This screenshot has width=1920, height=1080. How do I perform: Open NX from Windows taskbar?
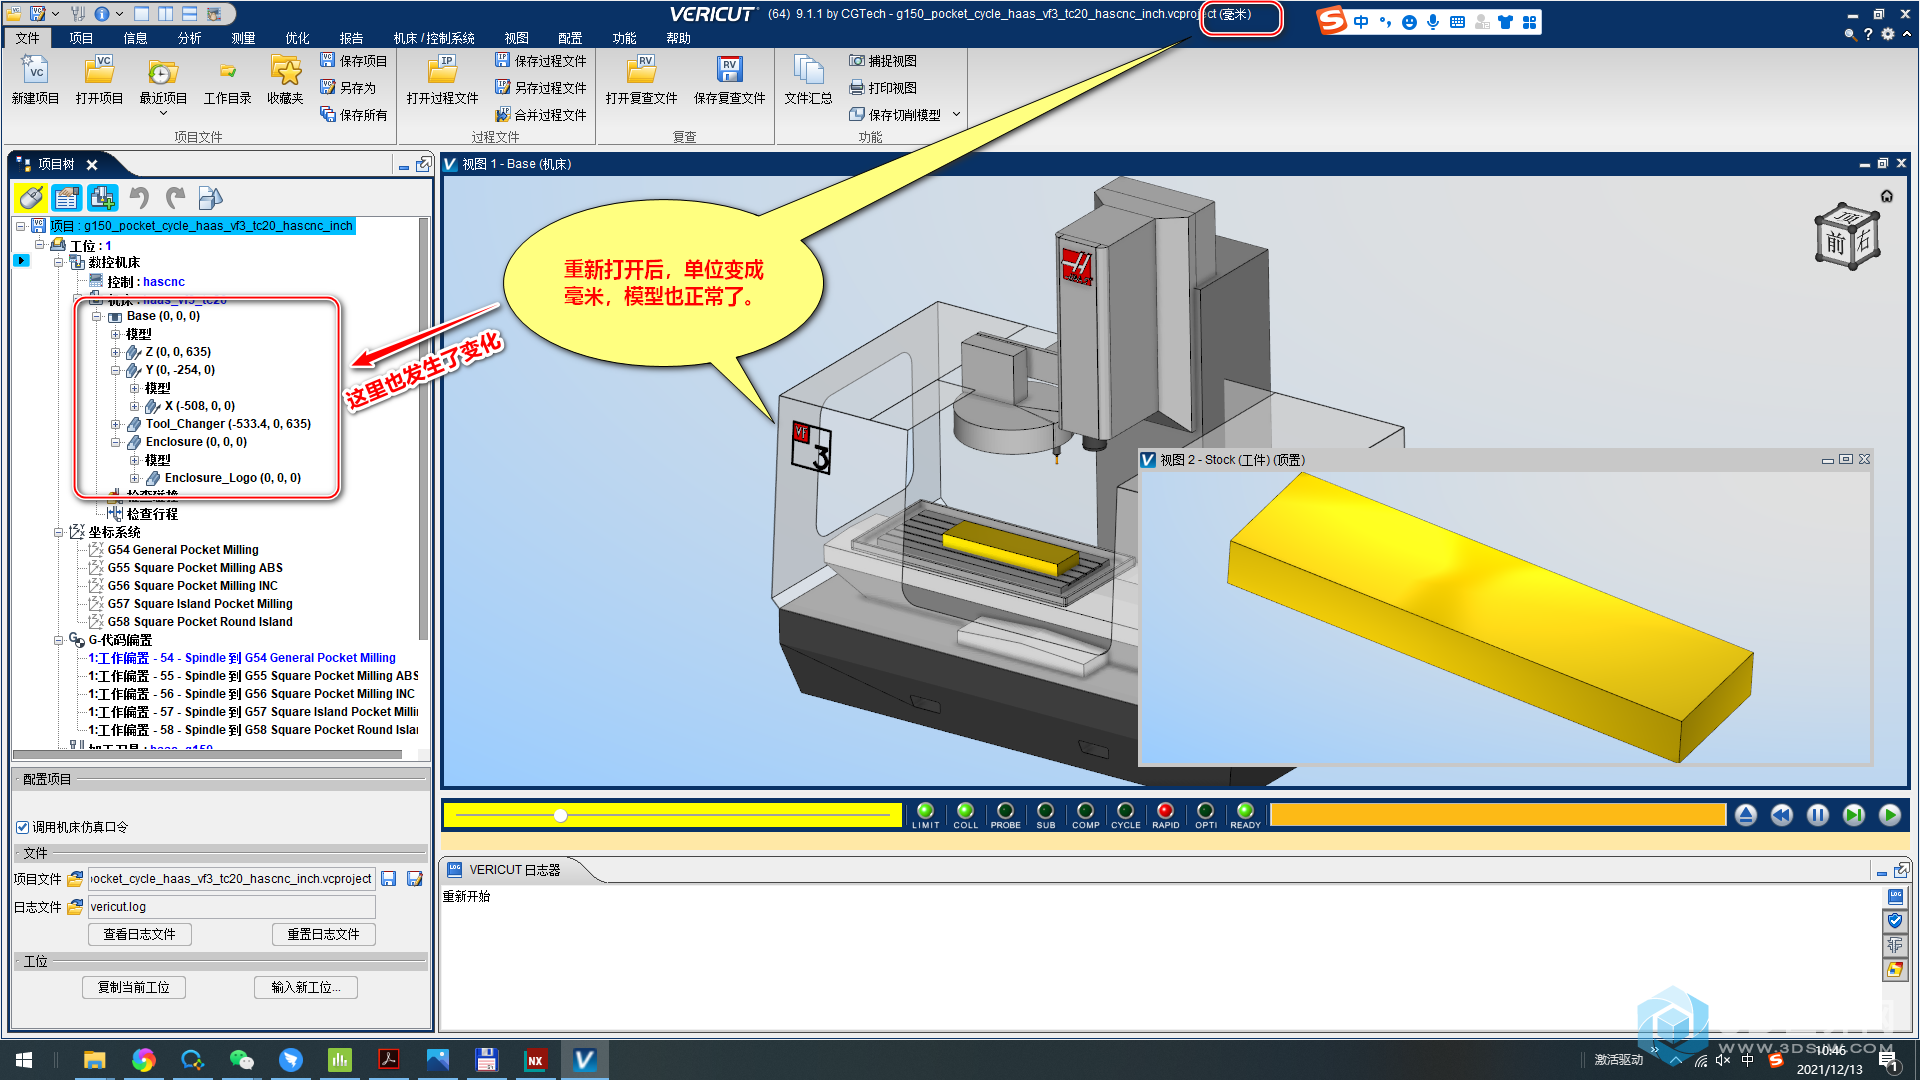[x=536, y=1060]
